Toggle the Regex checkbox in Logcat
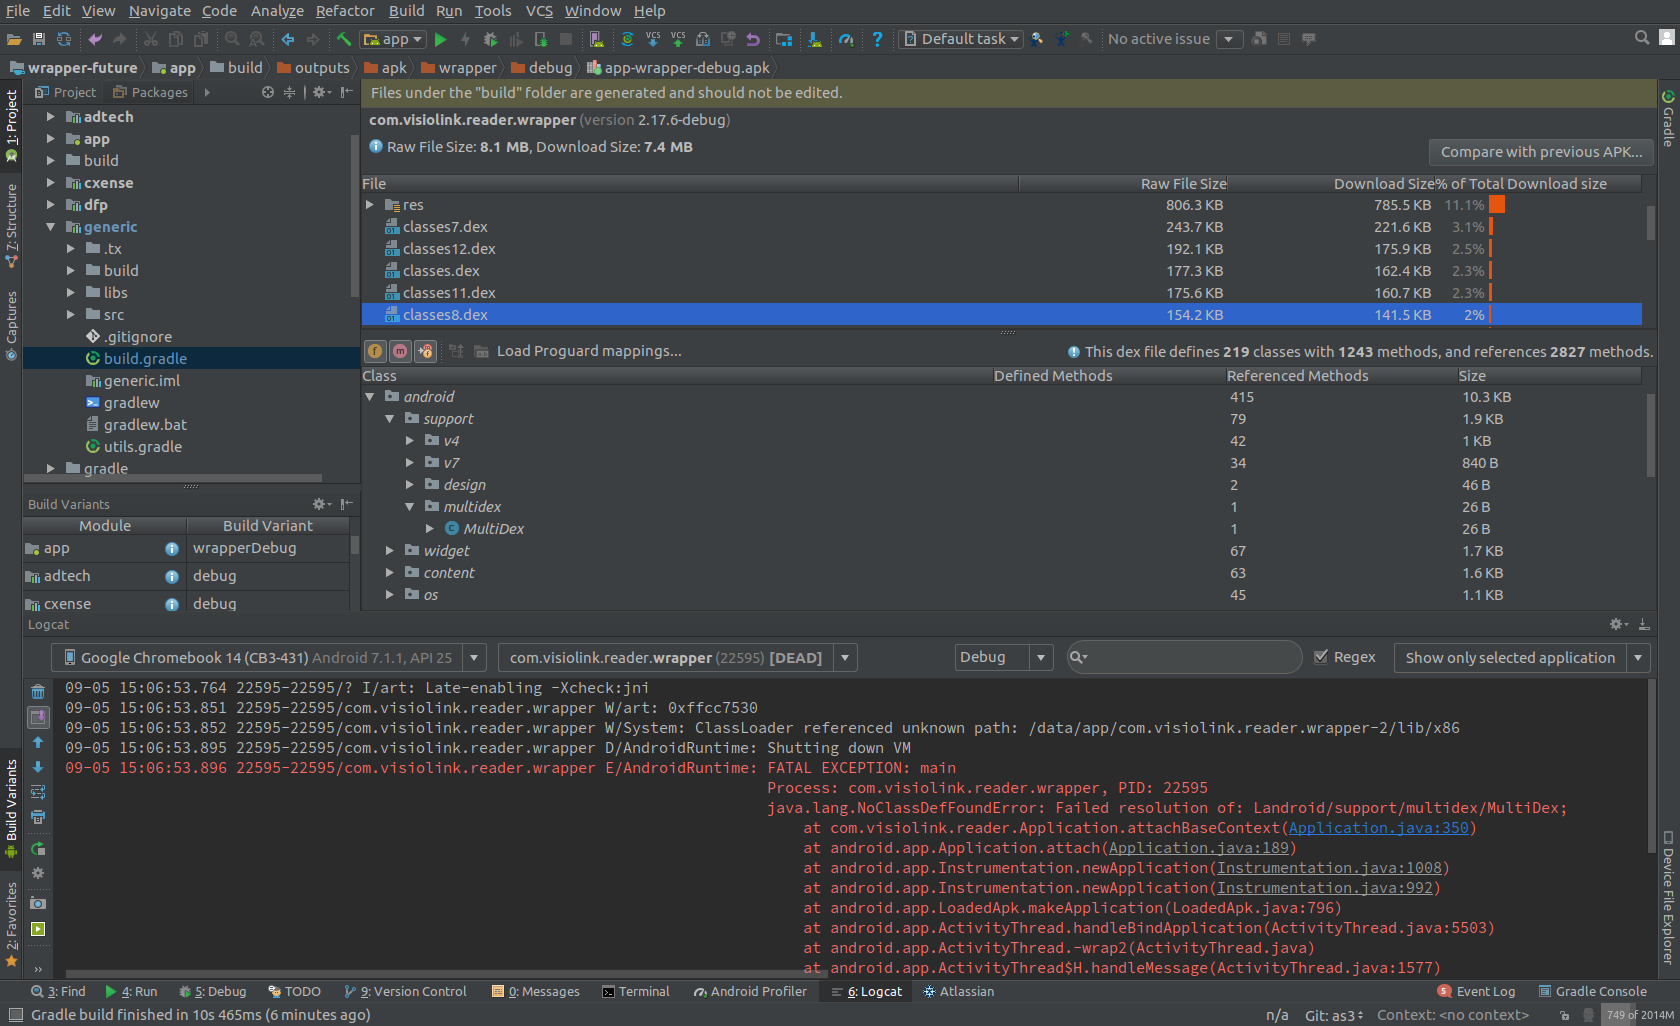Viewport: 1680px width, 1026px height. point(1321,657)
